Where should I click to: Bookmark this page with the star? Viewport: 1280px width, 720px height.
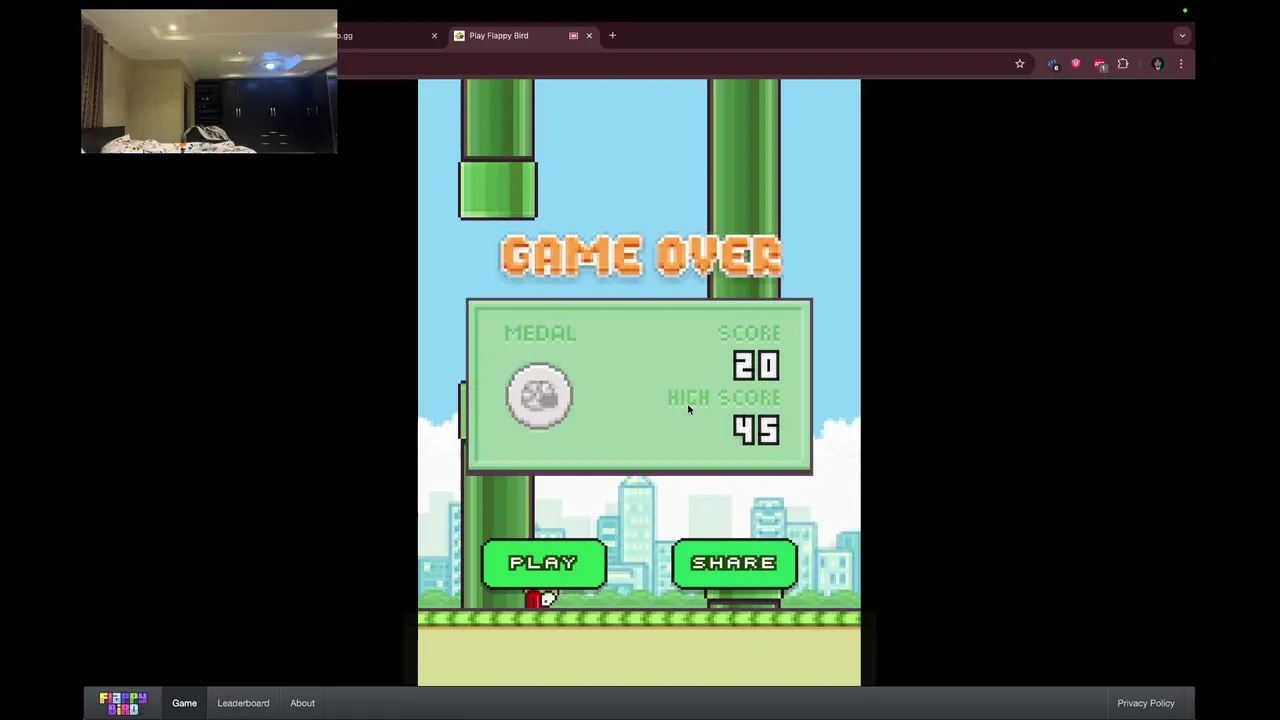click(x=1020, y=64)
